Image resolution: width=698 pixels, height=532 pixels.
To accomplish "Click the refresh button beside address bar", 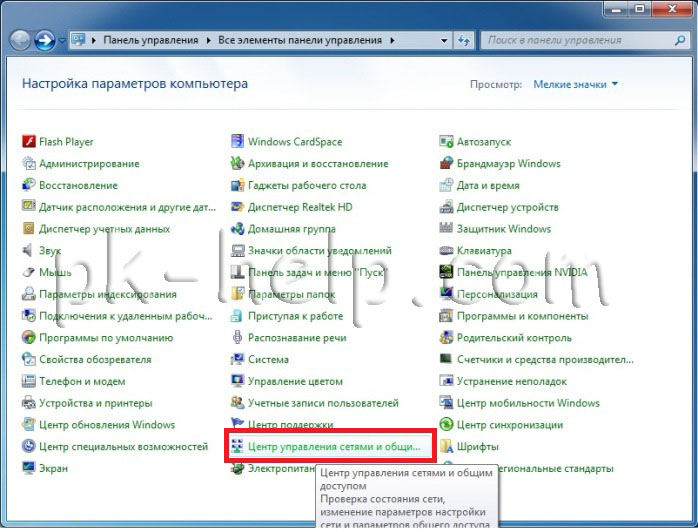I will click(x=464, y=41).
